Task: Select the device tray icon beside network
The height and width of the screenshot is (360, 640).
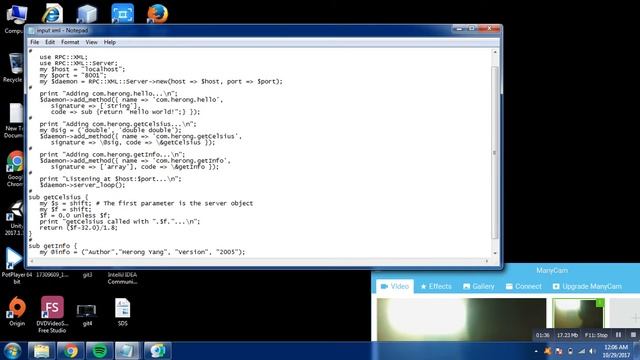Action: 570,351
